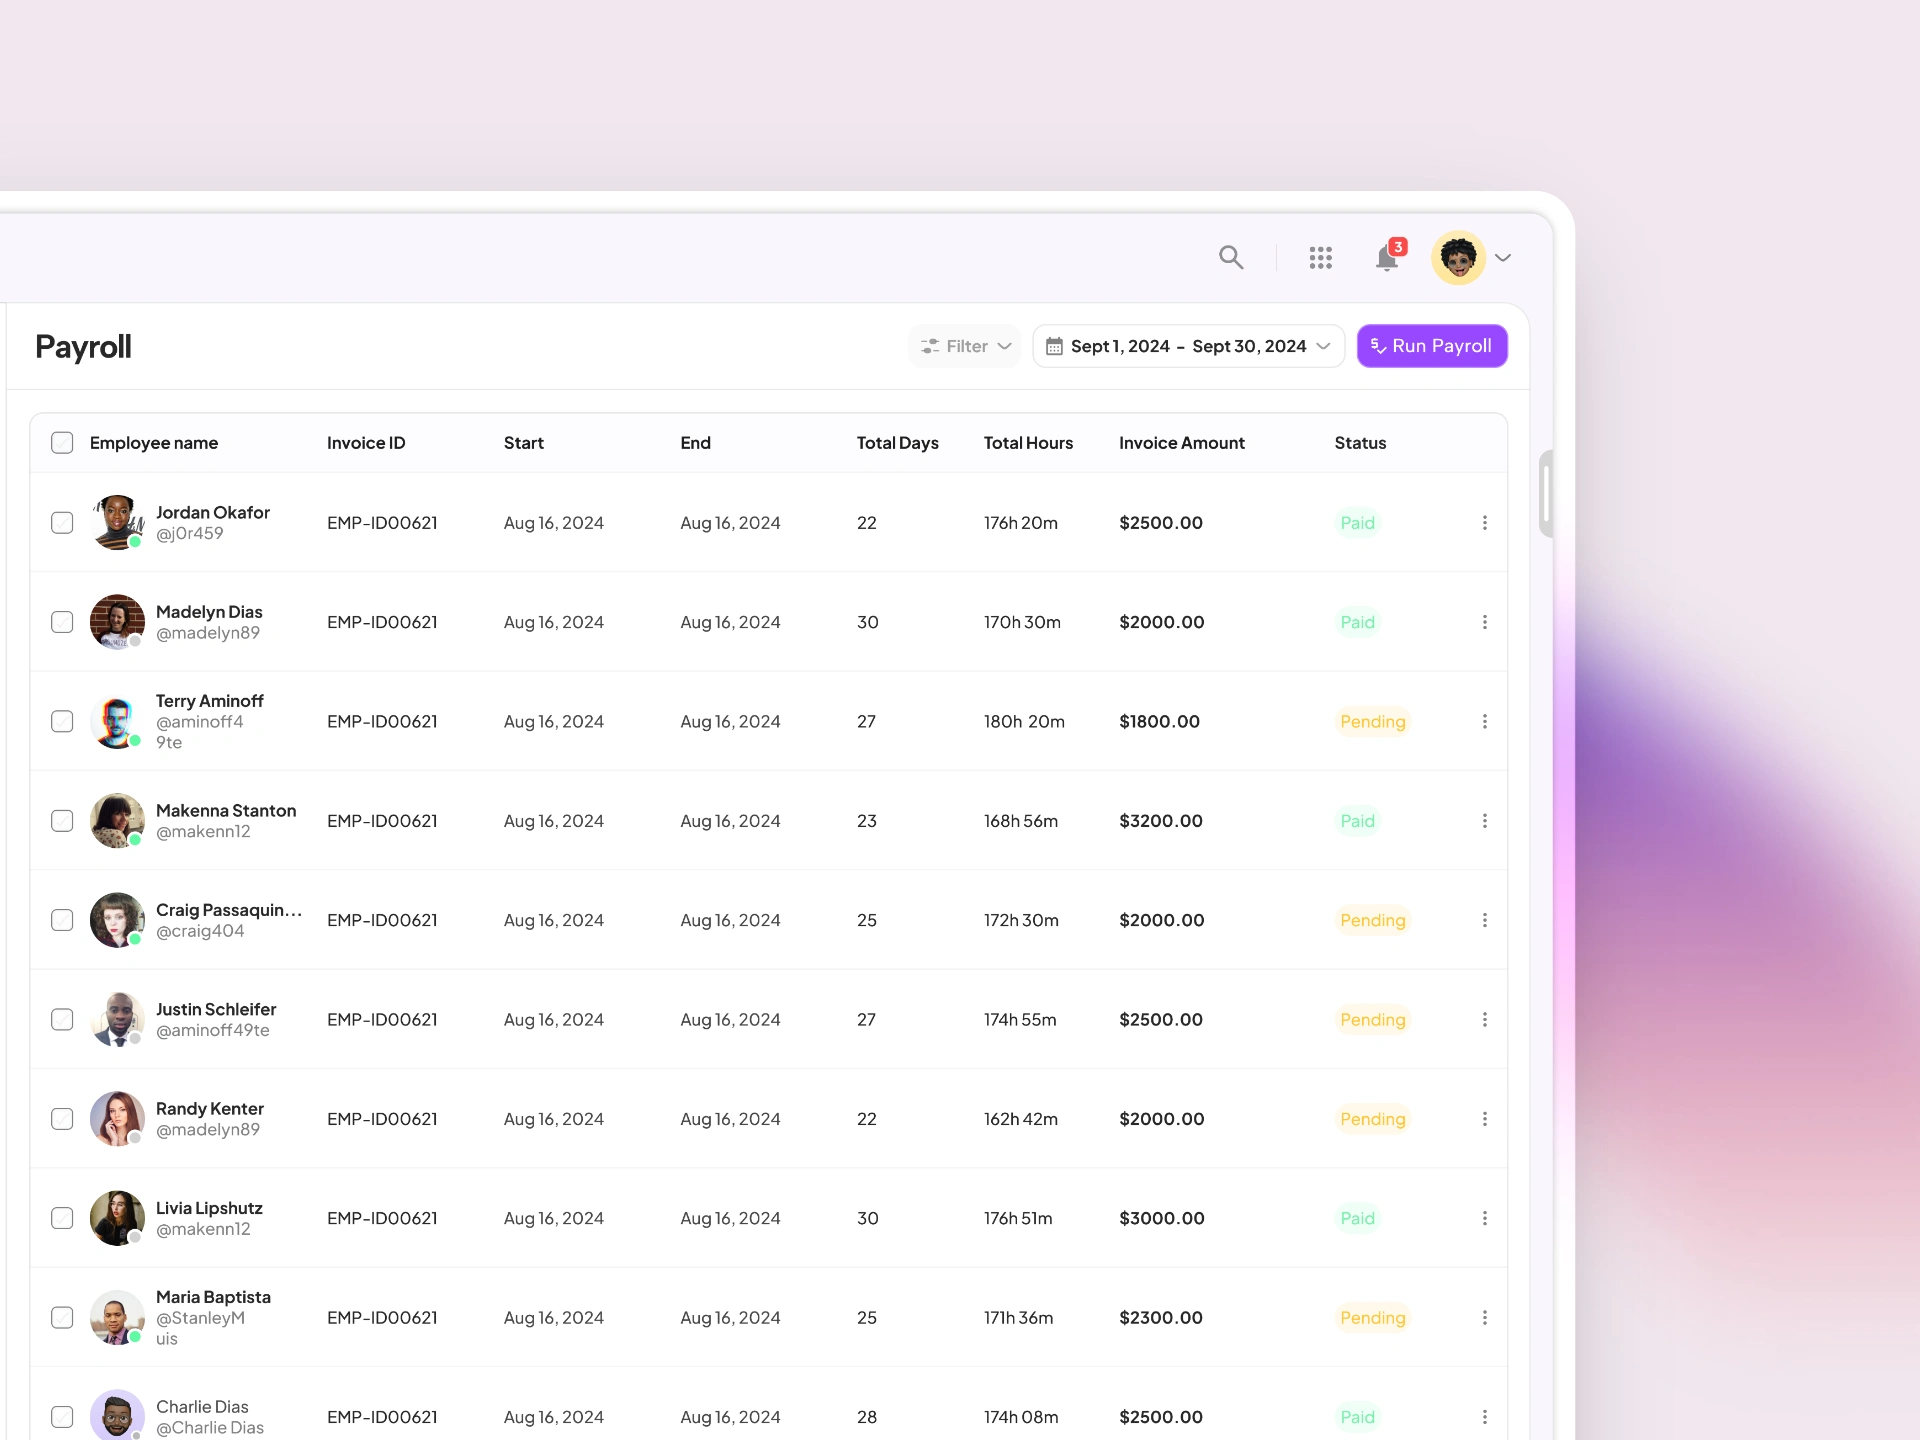Click the search magnifier icon

coord(1231,258)
